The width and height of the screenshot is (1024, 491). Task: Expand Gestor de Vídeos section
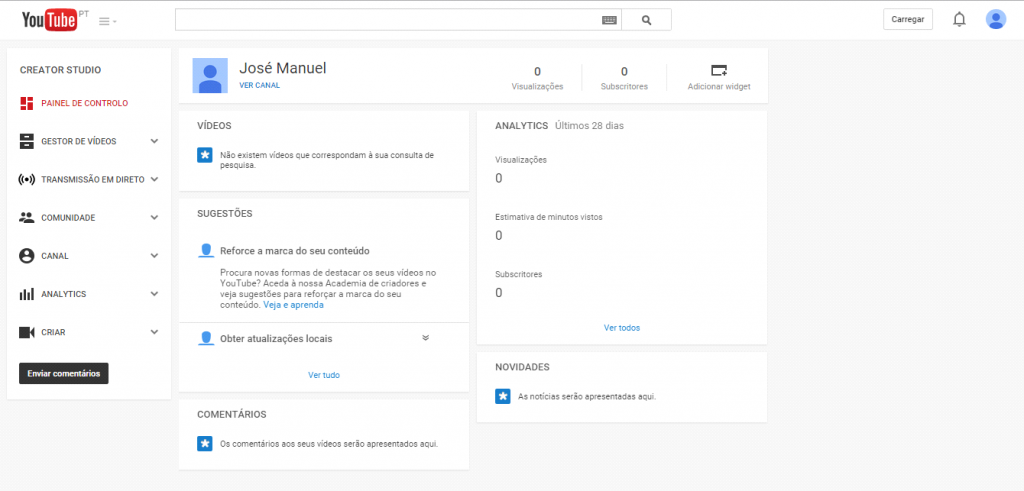(154, 141)
